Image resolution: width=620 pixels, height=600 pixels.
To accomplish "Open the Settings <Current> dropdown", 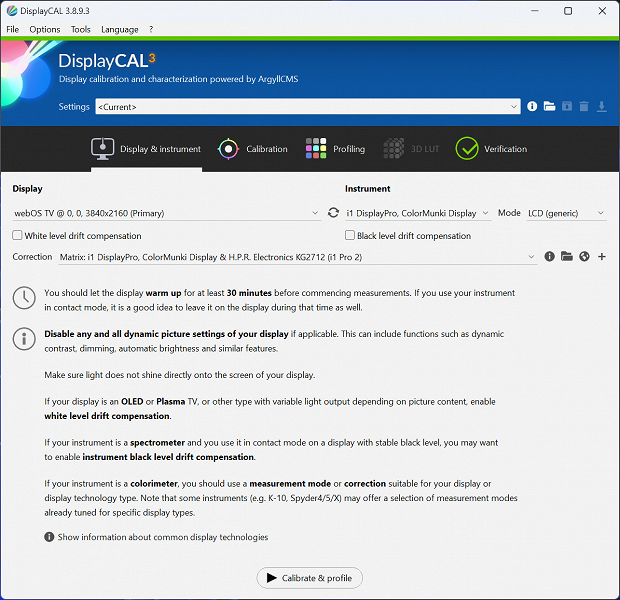I will tap(308, 106).
